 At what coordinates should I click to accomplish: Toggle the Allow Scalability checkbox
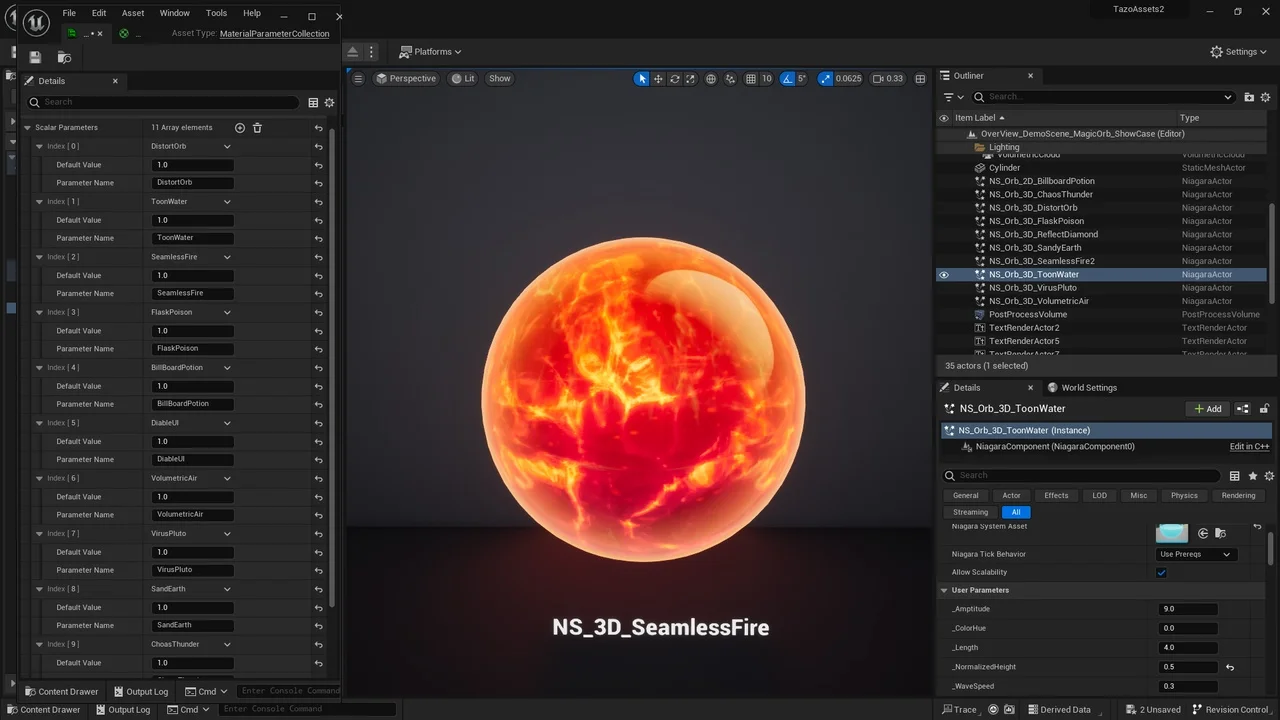coord(1161,573)
